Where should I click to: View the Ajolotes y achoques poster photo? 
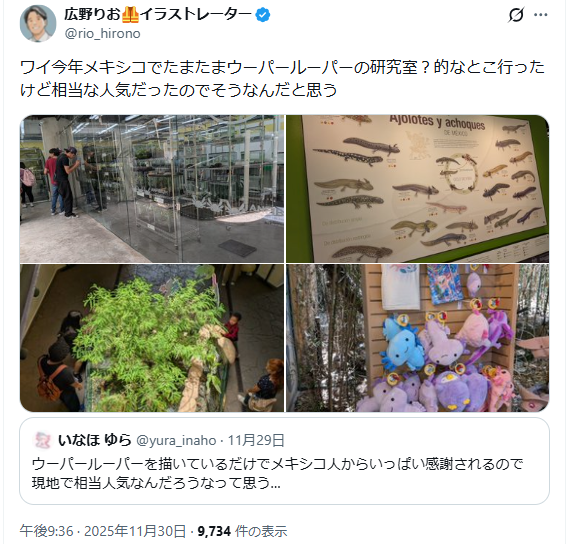[418, 189]
